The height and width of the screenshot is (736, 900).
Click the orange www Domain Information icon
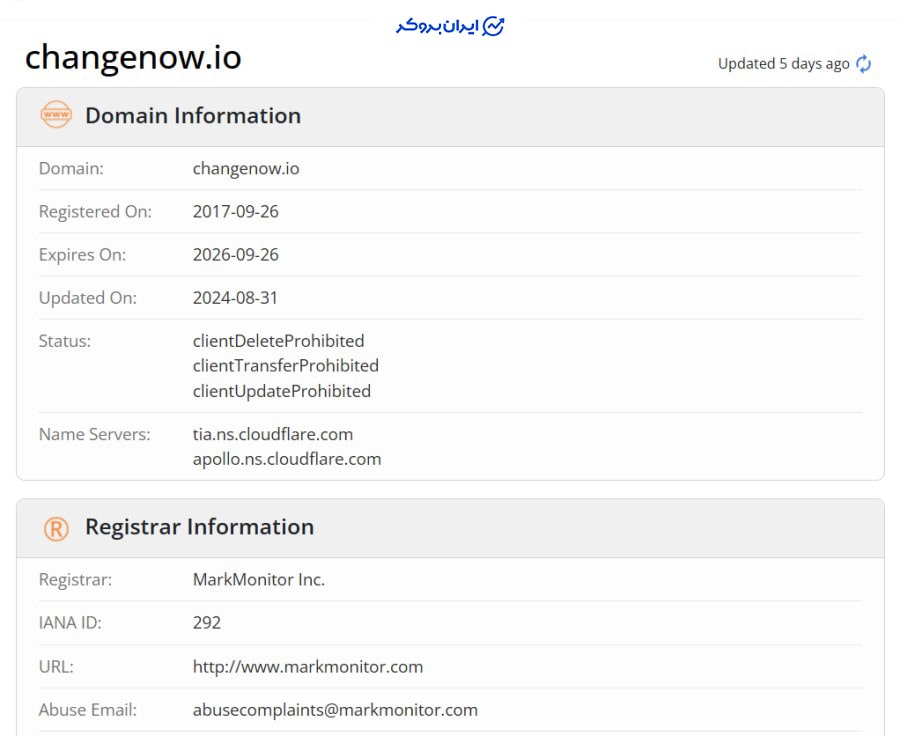click(x=56, y=115)
